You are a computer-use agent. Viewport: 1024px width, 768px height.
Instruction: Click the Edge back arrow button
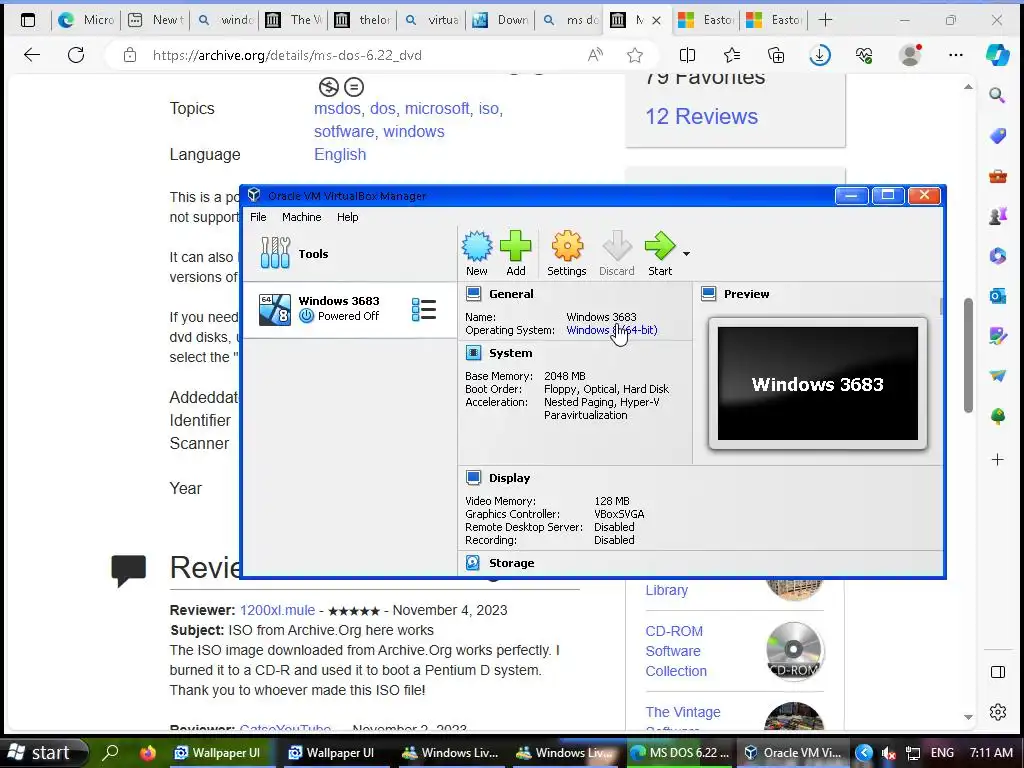tap(31, 55)
